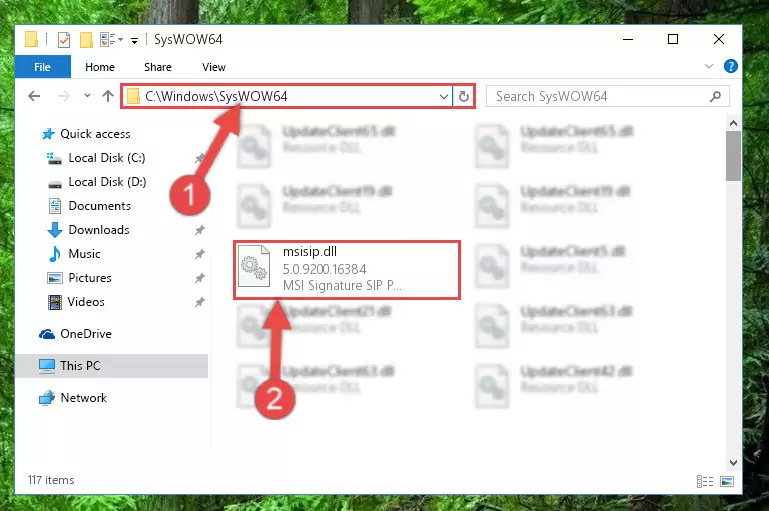Click the Quick access star icon
The width and height of the screenshot is (769, 511).
coord(48,134)
